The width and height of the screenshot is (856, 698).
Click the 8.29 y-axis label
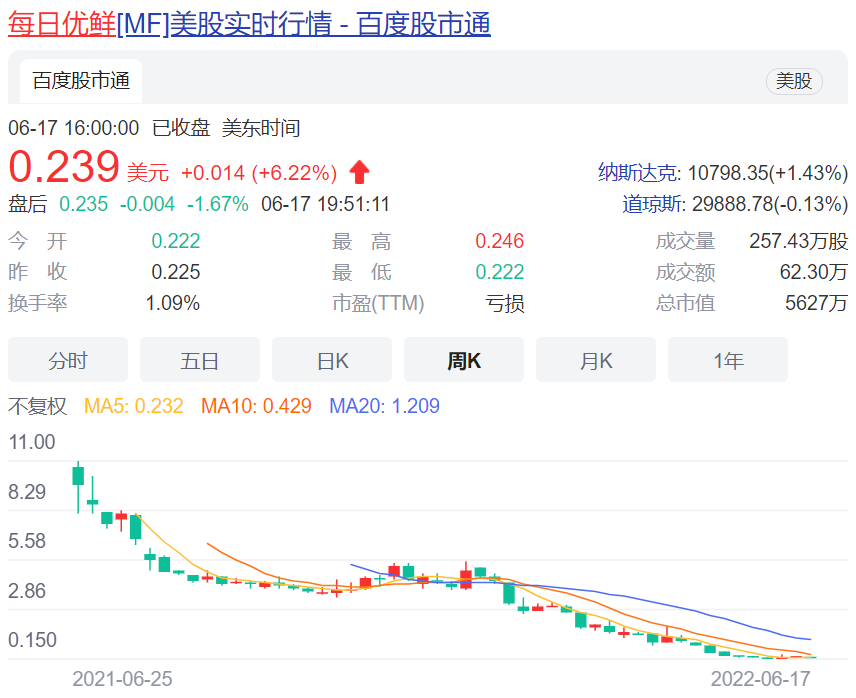tap(27, 492)
